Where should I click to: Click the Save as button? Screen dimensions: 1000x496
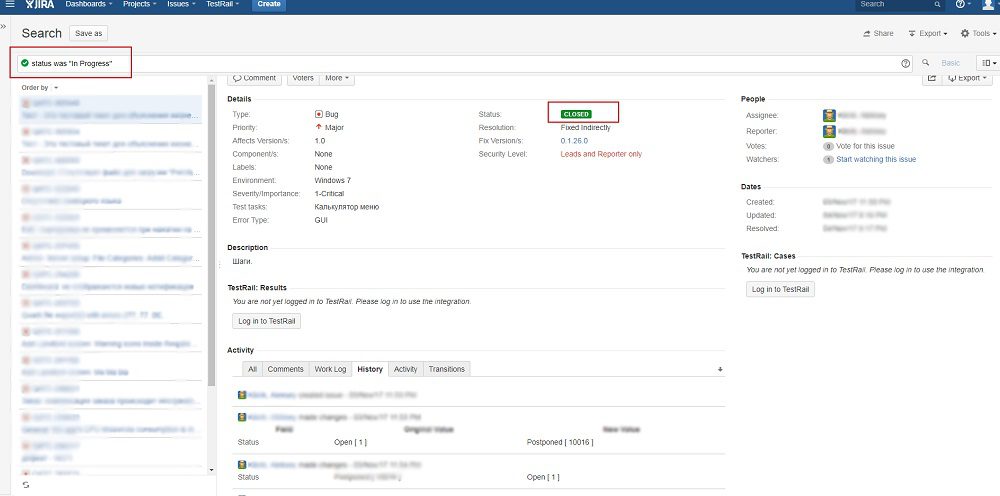pos(89,33)
